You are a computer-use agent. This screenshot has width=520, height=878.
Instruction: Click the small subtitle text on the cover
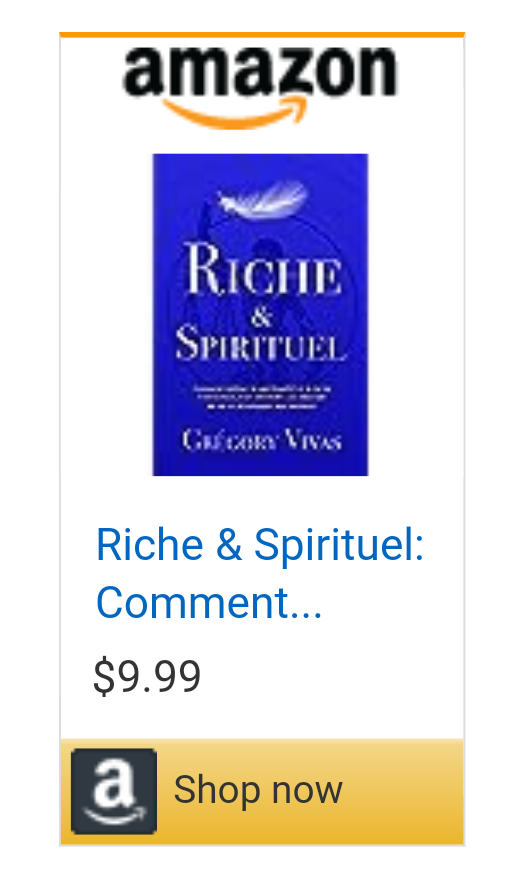tap(262, 396)
